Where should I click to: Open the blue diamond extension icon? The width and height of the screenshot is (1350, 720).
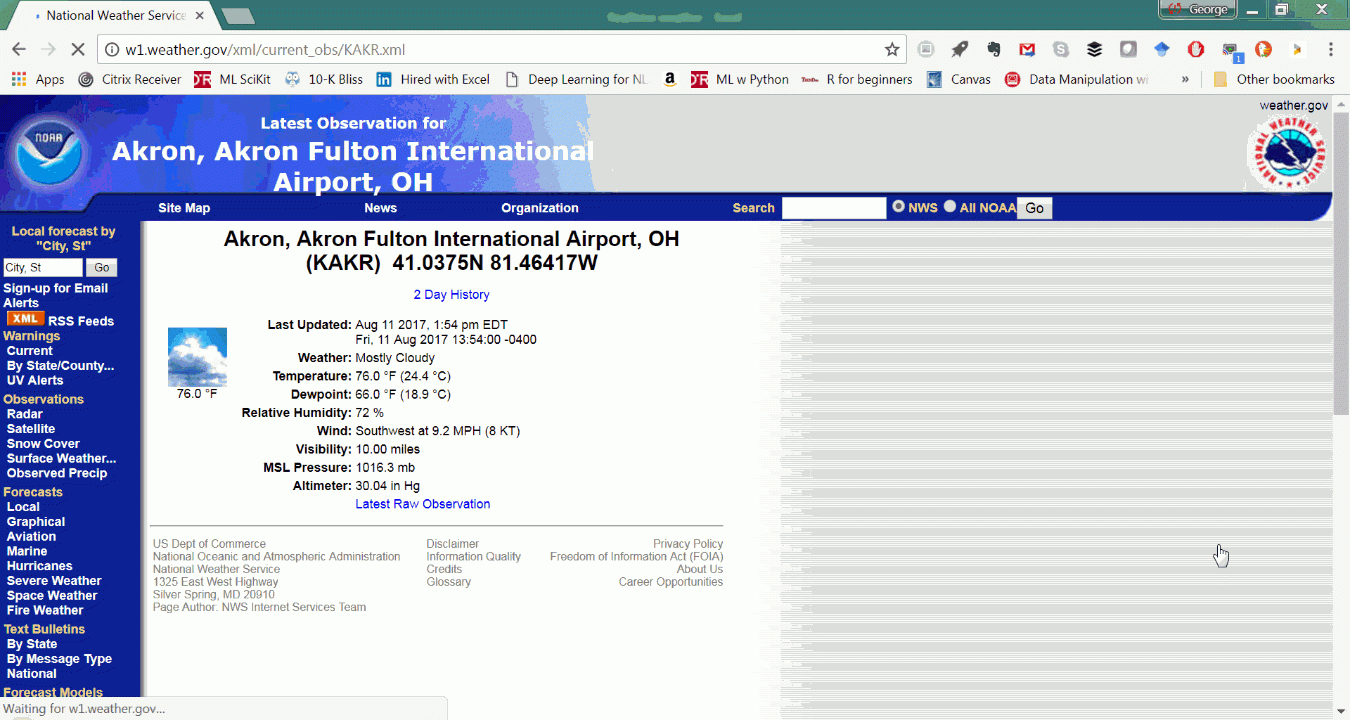click(1162, 49)
